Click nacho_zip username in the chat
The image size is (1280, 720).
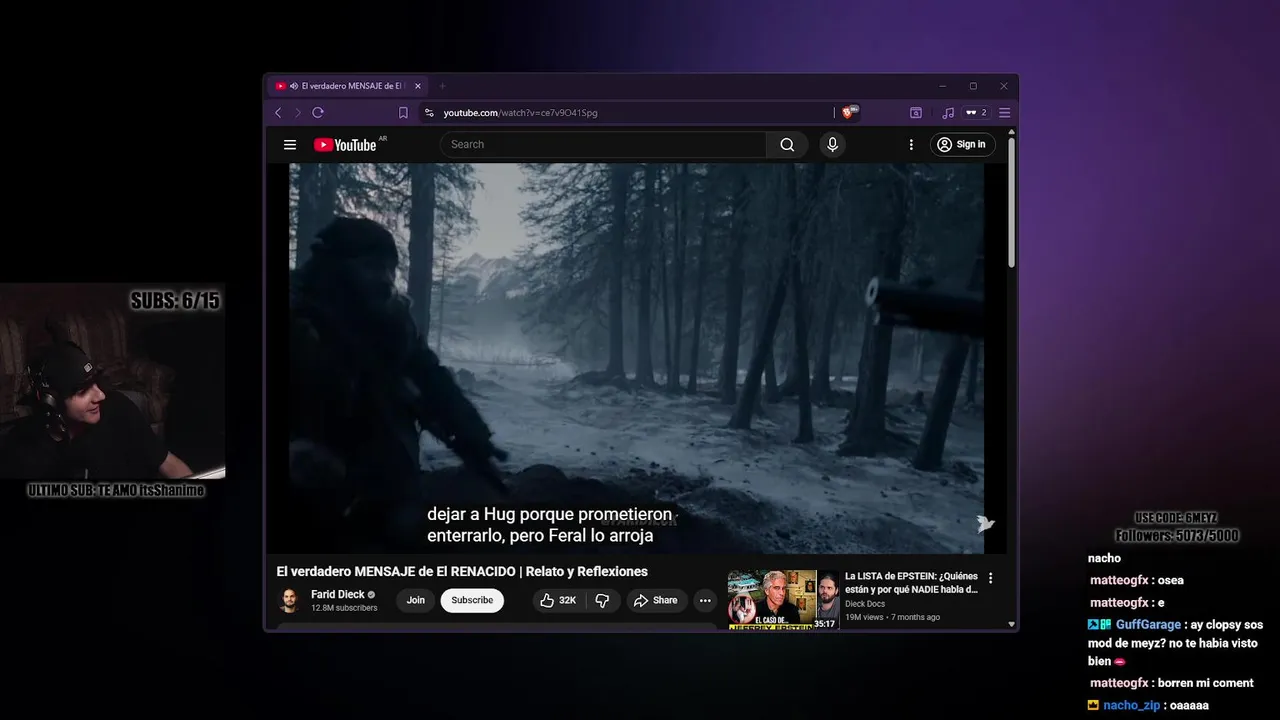click(1132, 705)
